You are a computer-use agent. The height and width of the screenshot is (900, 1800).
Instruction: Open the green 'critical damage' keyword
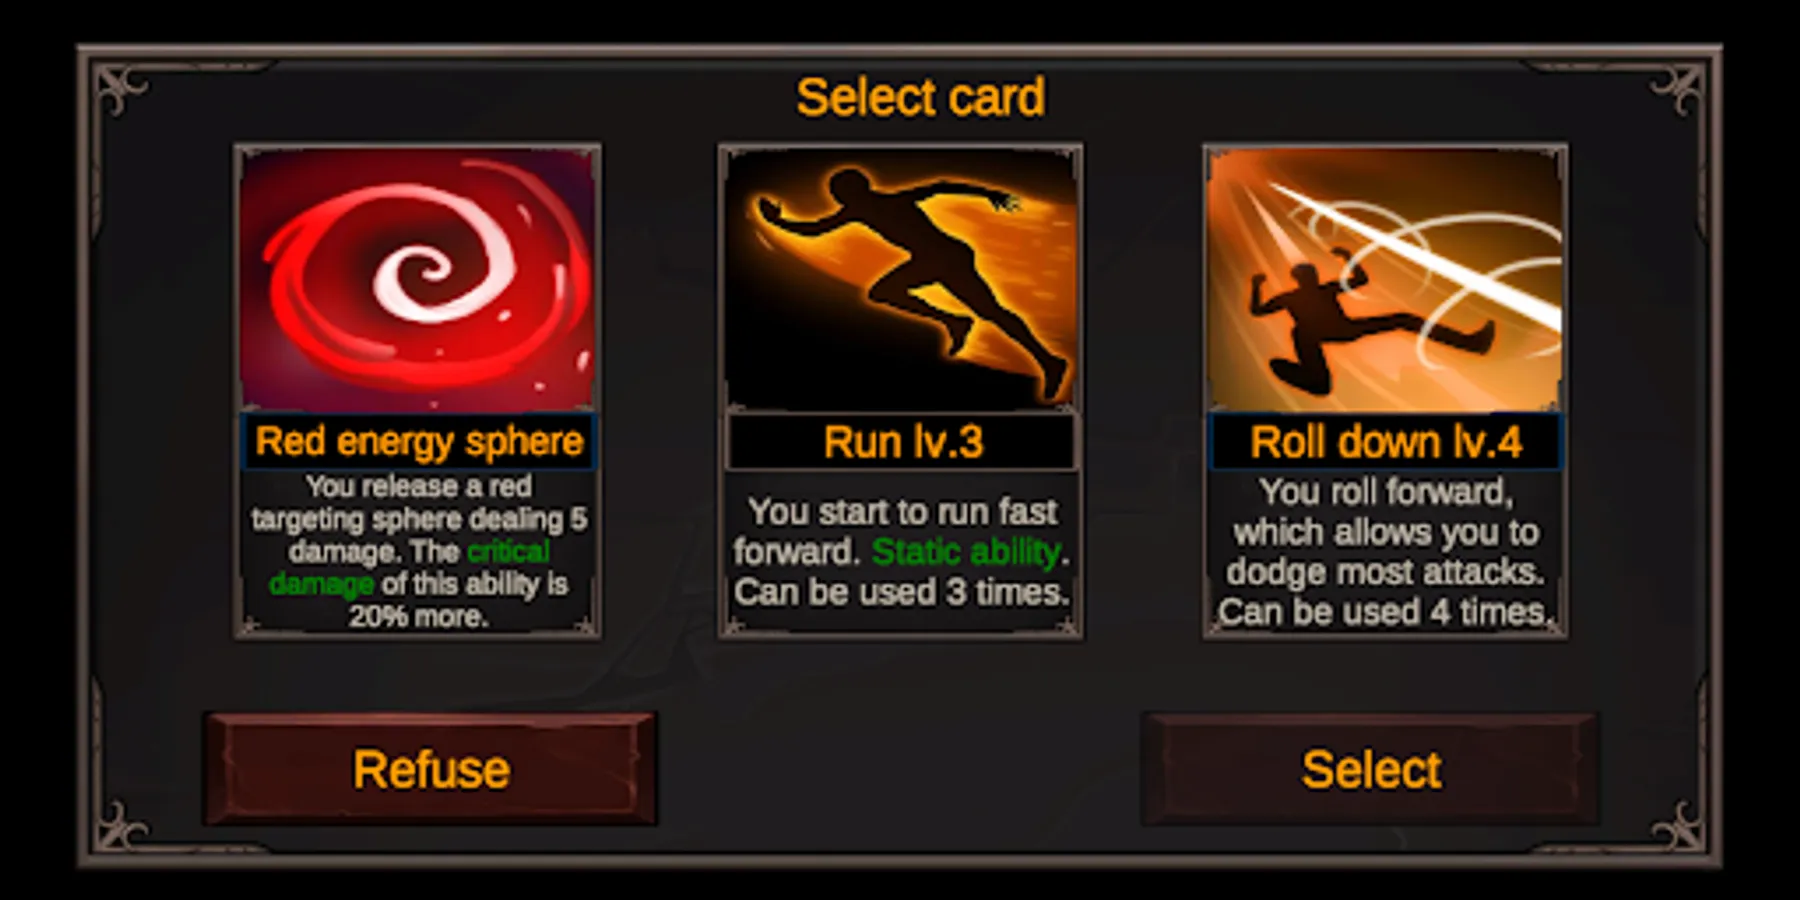coord(412,567)
